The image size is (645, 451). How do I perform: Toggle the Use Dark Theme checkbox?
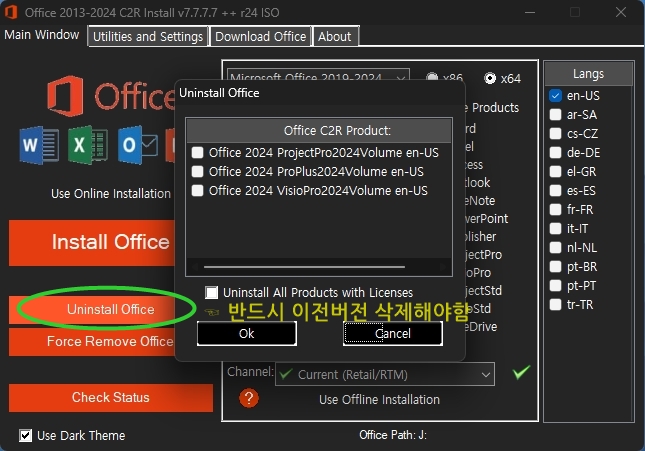point(26,435)
